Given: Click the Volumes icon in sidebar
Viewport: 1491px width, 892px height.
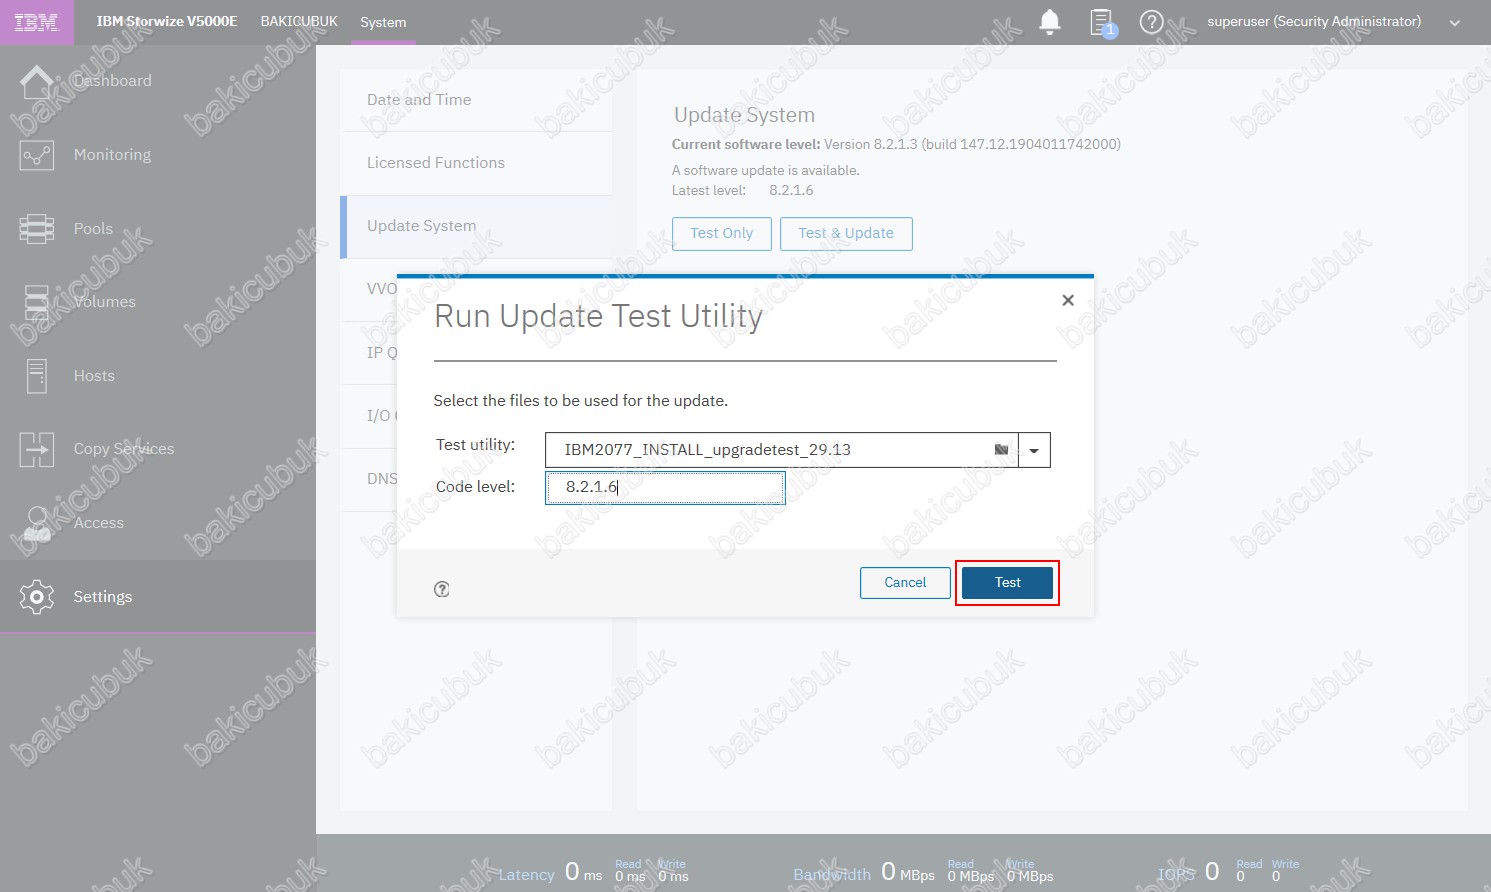Looking at the screenshot, I should tap(37, 302).
